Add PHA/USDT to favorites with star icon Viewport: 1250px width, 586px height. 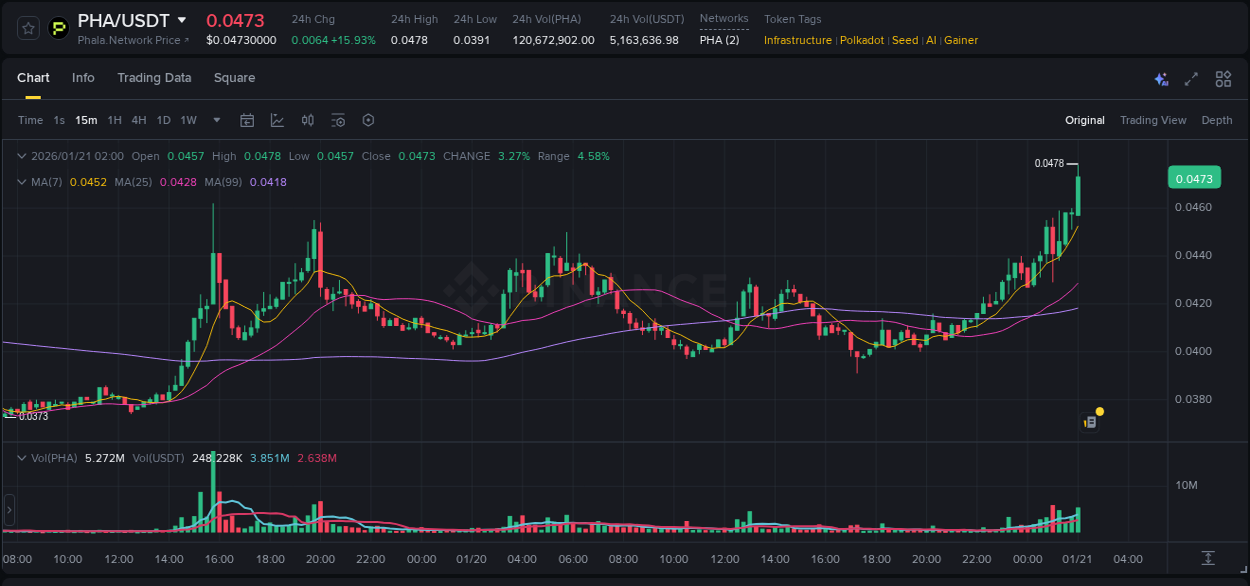[29, 28]
